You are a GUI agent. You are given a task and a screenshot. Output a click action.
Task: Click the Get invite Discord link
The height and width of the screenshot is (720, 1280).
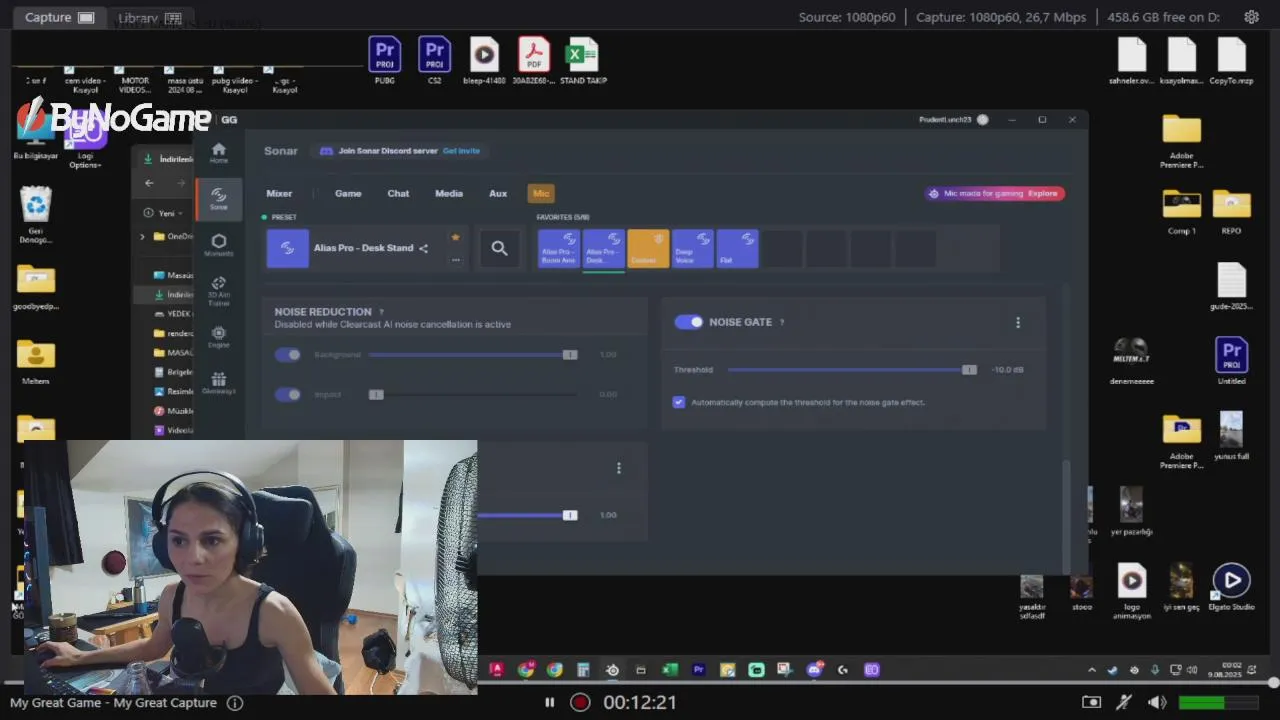(461, 151)
